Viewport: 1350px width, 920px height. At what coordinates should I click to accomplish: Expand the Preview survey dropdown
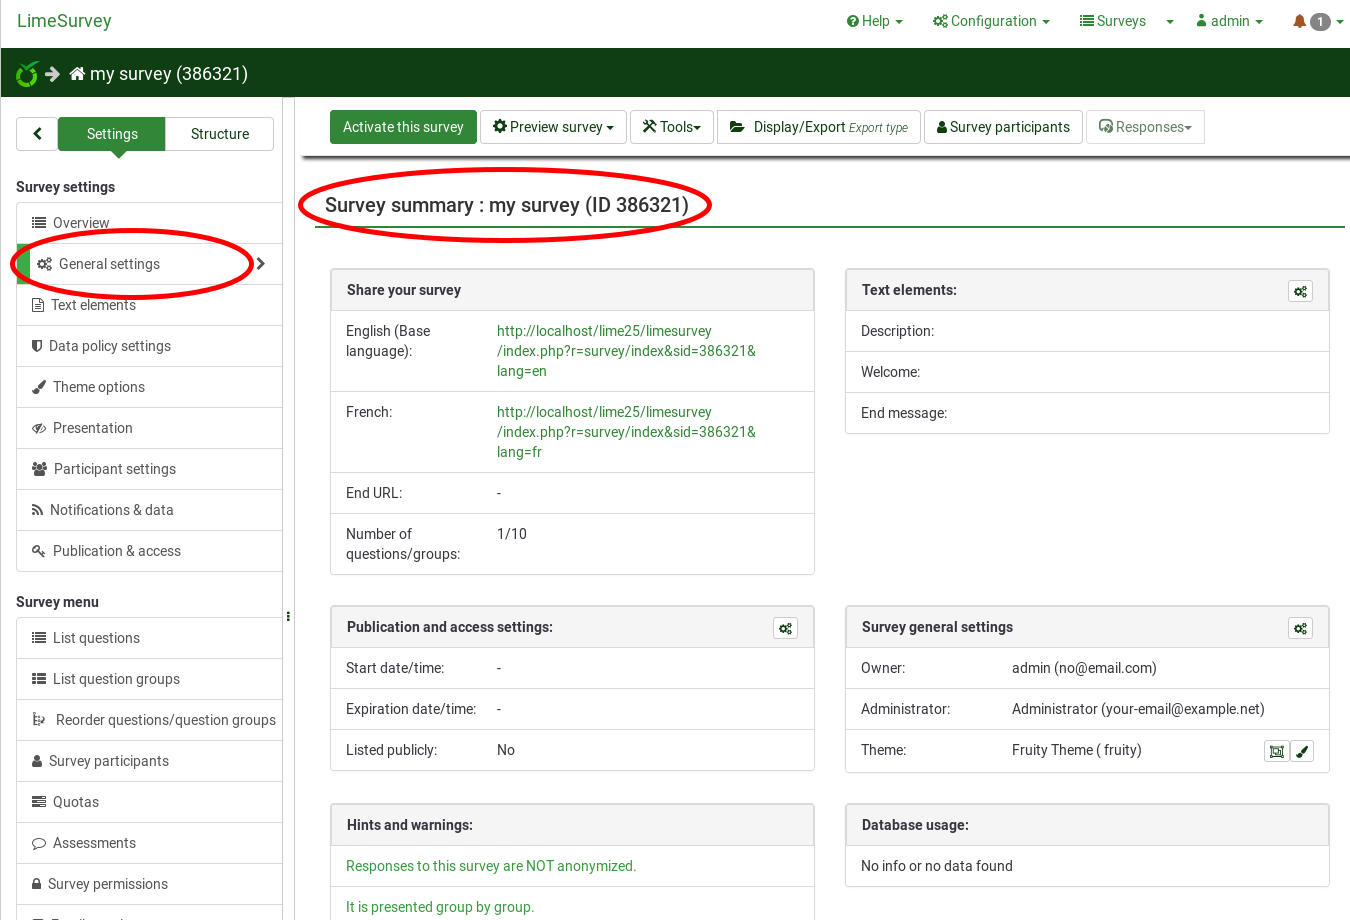(x=553, y=127)
